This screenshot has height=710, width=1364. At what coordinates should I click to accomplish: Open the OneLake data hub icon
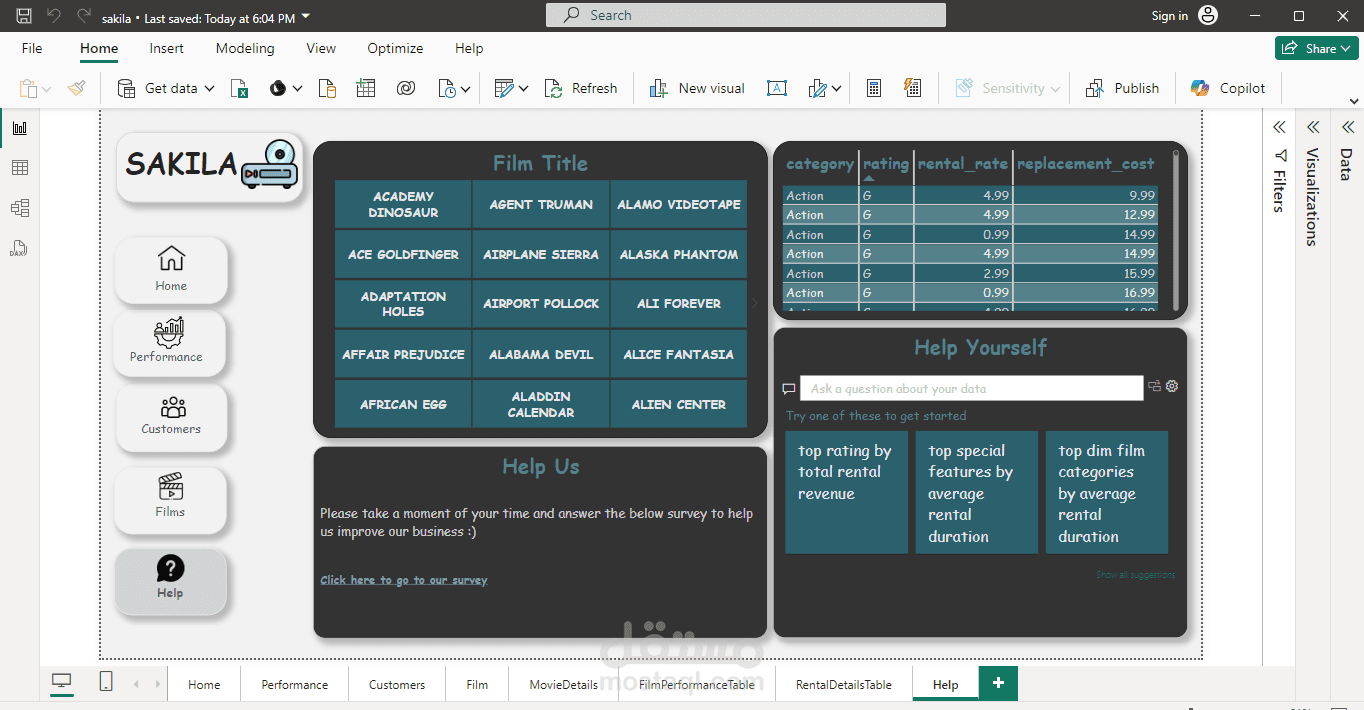click(278, 88)
